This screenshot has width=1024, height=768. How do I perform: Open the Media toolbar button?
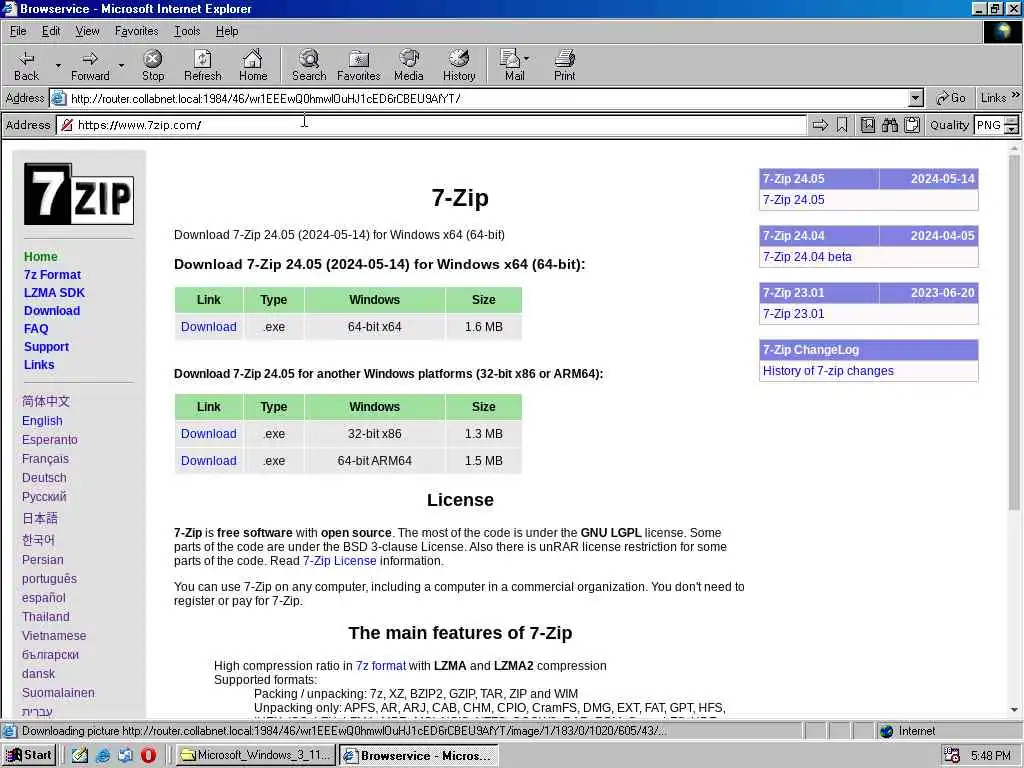pyautogui.click(x=409, y=65)
